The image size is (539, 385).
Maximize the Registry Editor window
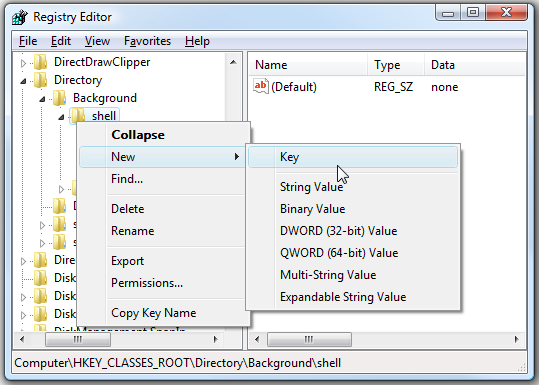473,13
